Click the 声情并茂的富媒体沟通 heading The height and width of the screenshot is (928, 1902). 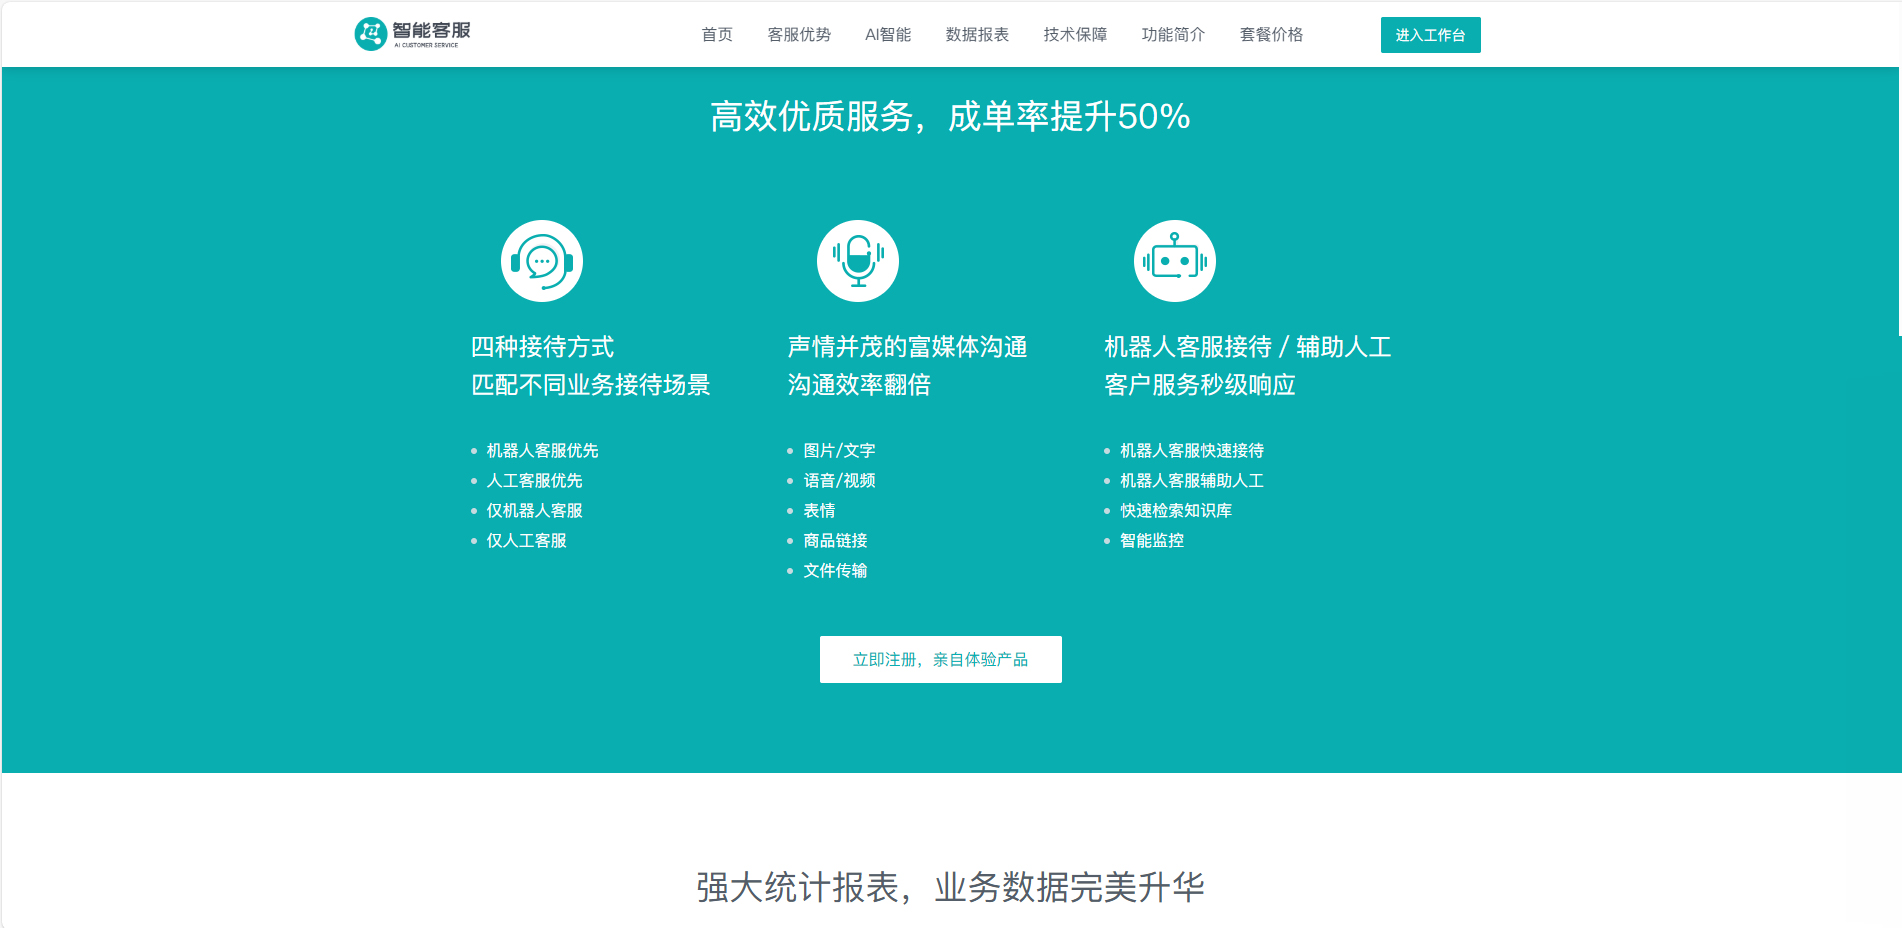point(907,347)
